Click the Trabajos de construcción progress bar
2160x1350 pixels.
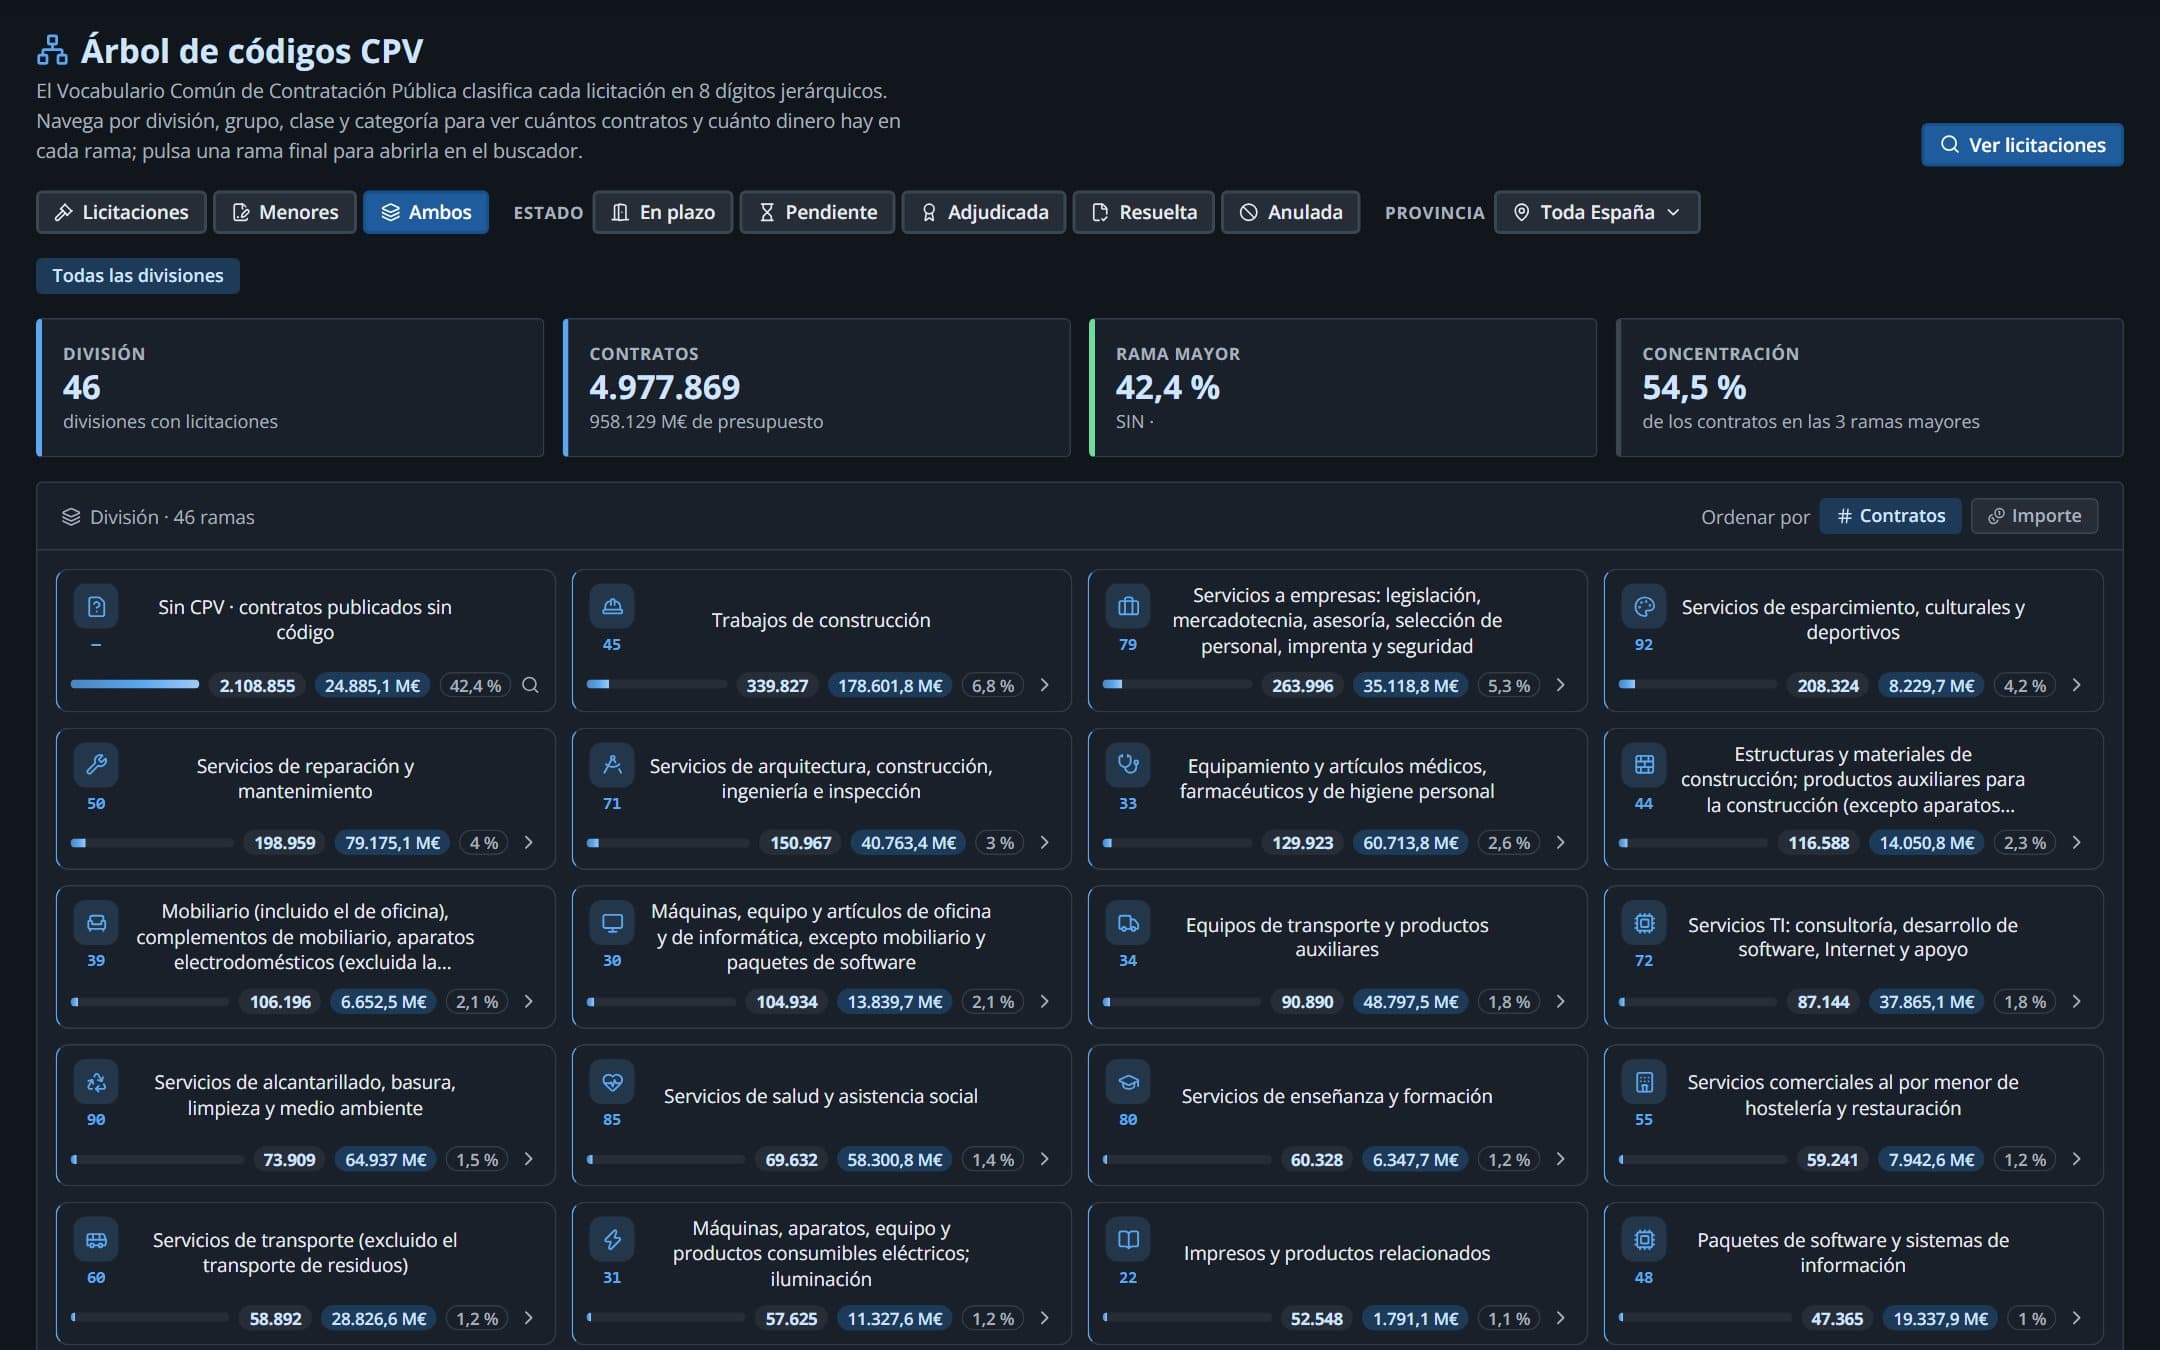pos(656,685)
